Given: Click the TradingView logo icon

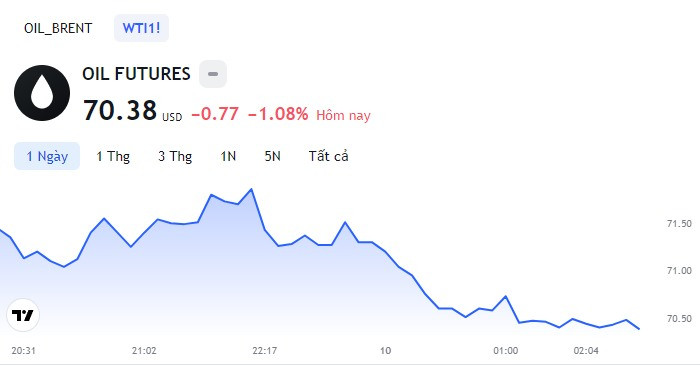Looking at the screenshot, I should [x=23, y=315].
